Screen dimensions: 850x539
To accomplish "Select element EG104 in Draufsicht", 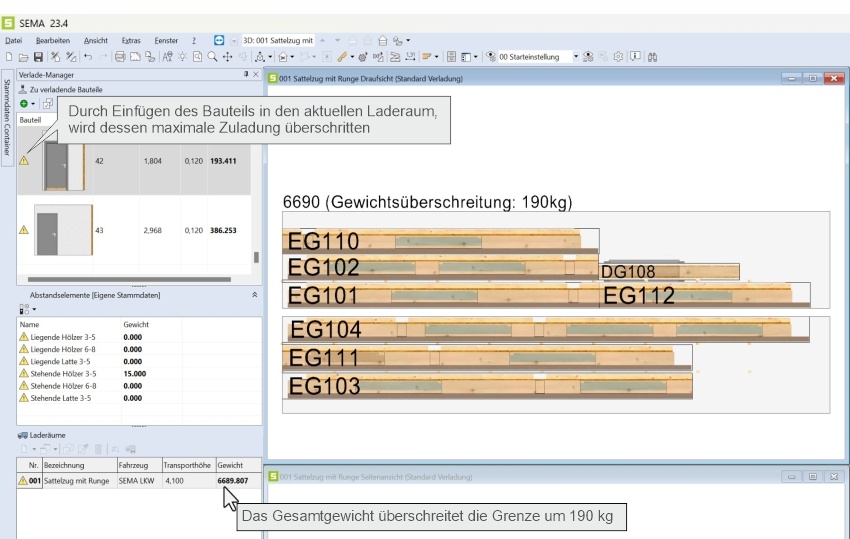I will (546, 330).
